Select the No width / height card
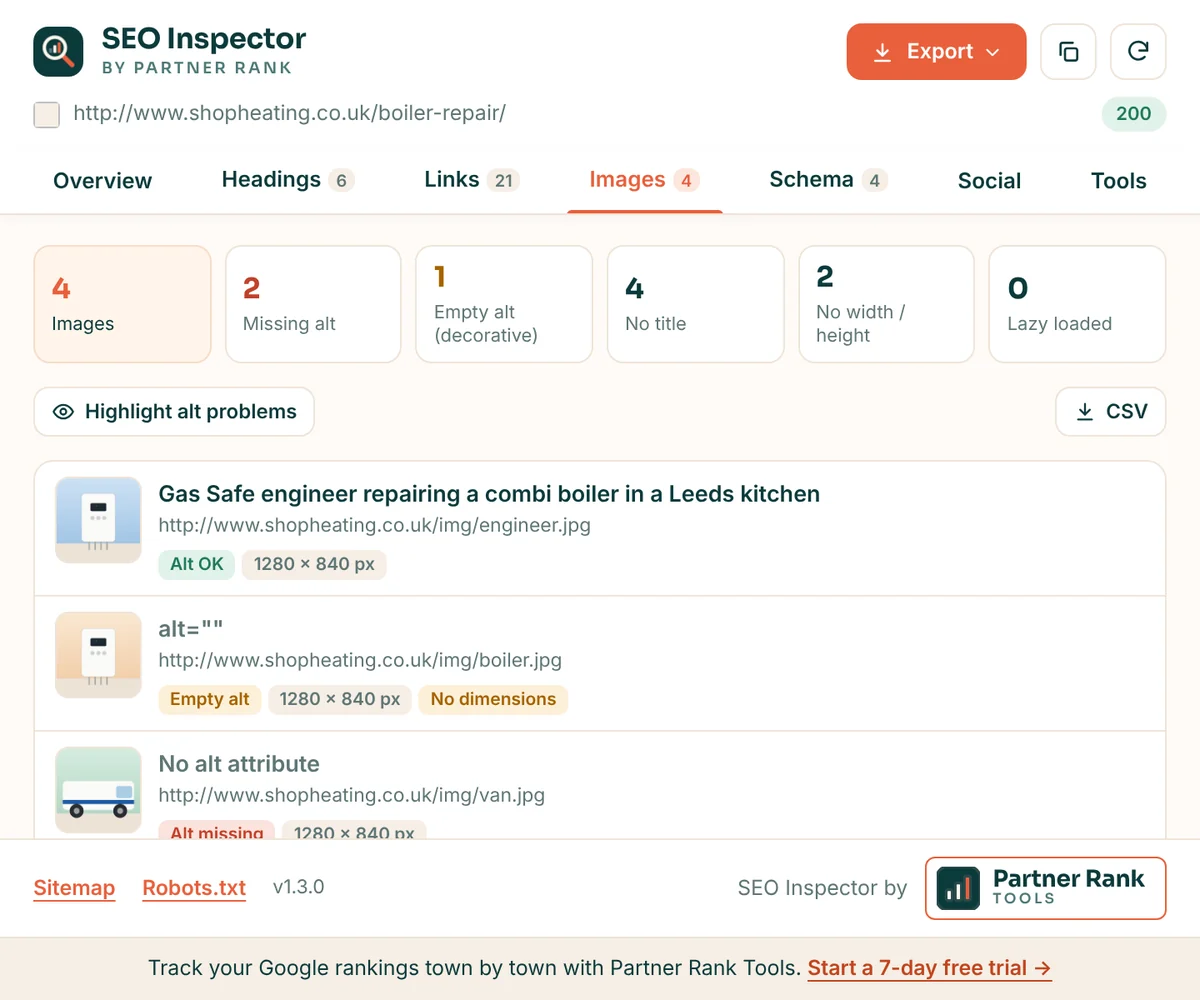This screenshot has height=1000, width=1200. pos(886,304)
